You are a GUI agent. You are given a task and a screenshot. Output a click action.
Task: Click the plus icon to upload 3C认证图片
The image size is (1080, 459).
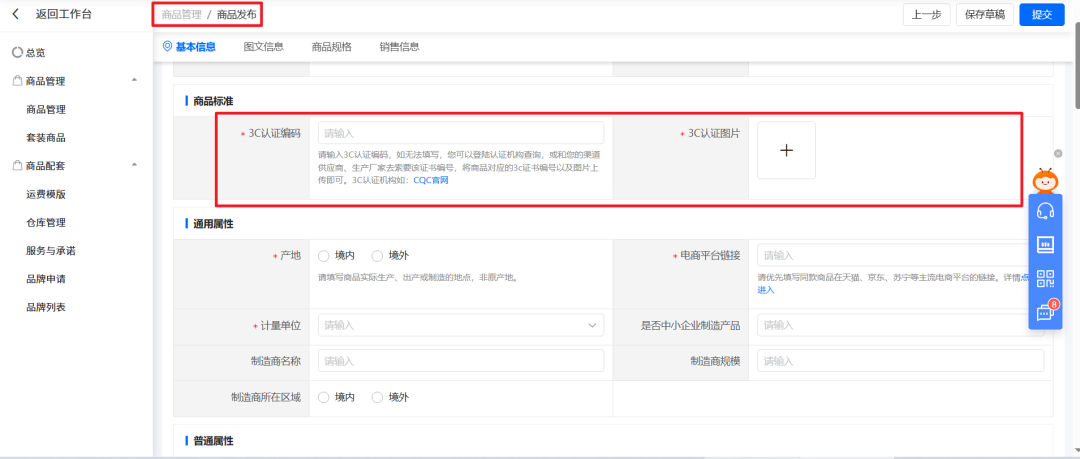click(x=786, y=150)
